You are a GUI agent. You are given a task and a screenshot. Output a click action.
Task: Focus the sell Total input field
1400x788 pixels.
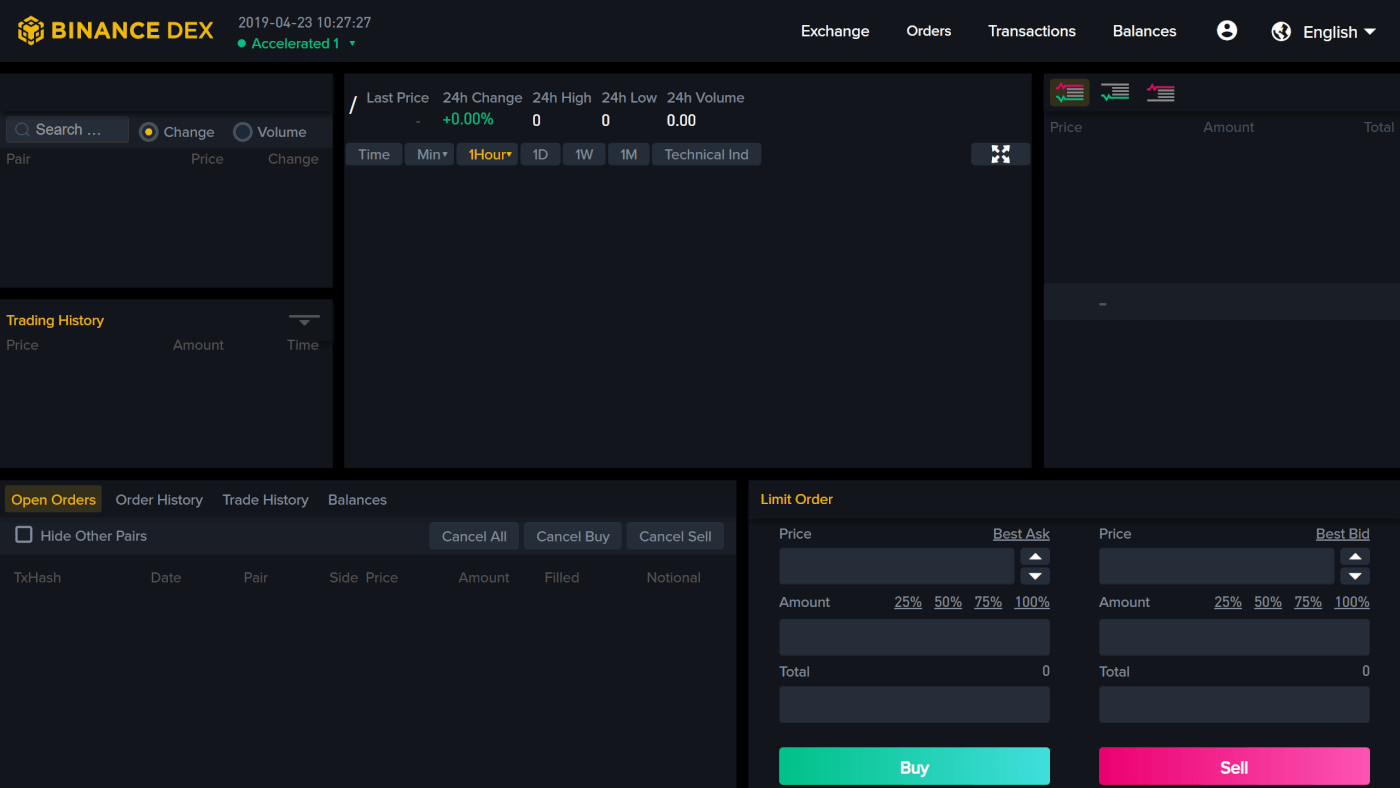click(1234, 704)
